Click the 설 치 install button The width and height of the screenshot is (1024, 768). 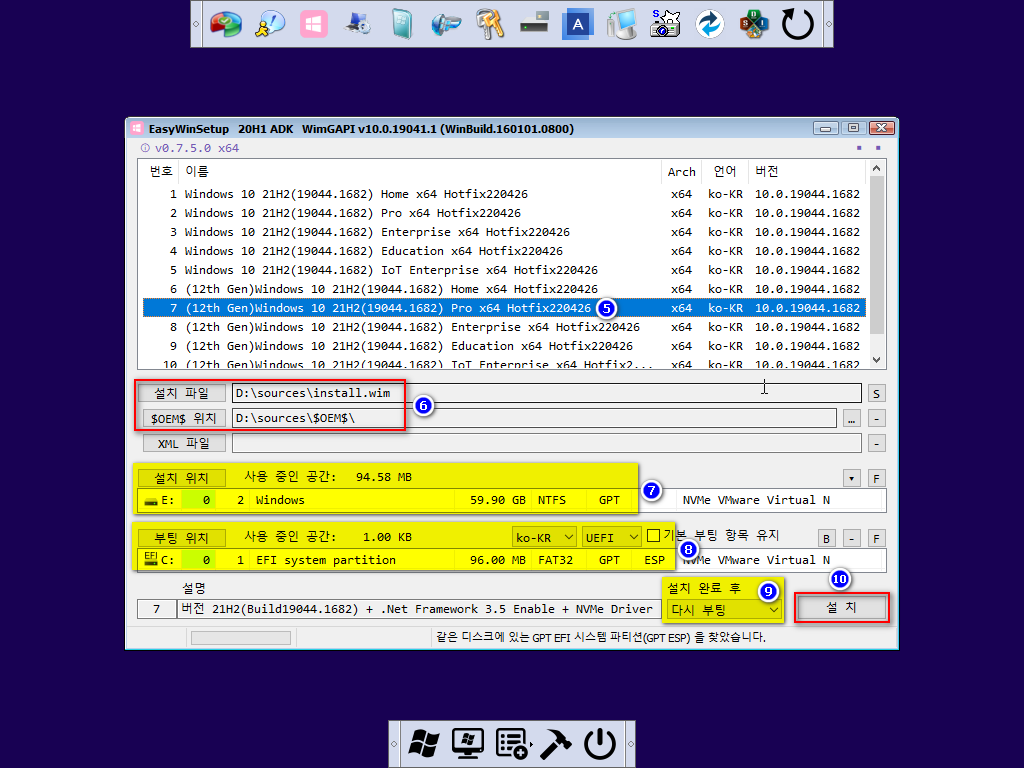tap(841, 607)
